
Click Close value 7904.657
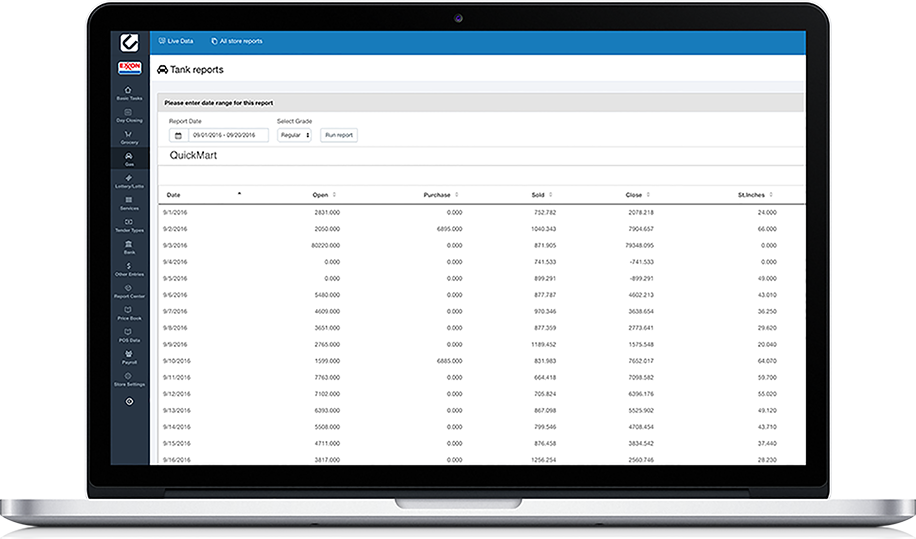tap(641, 229)
